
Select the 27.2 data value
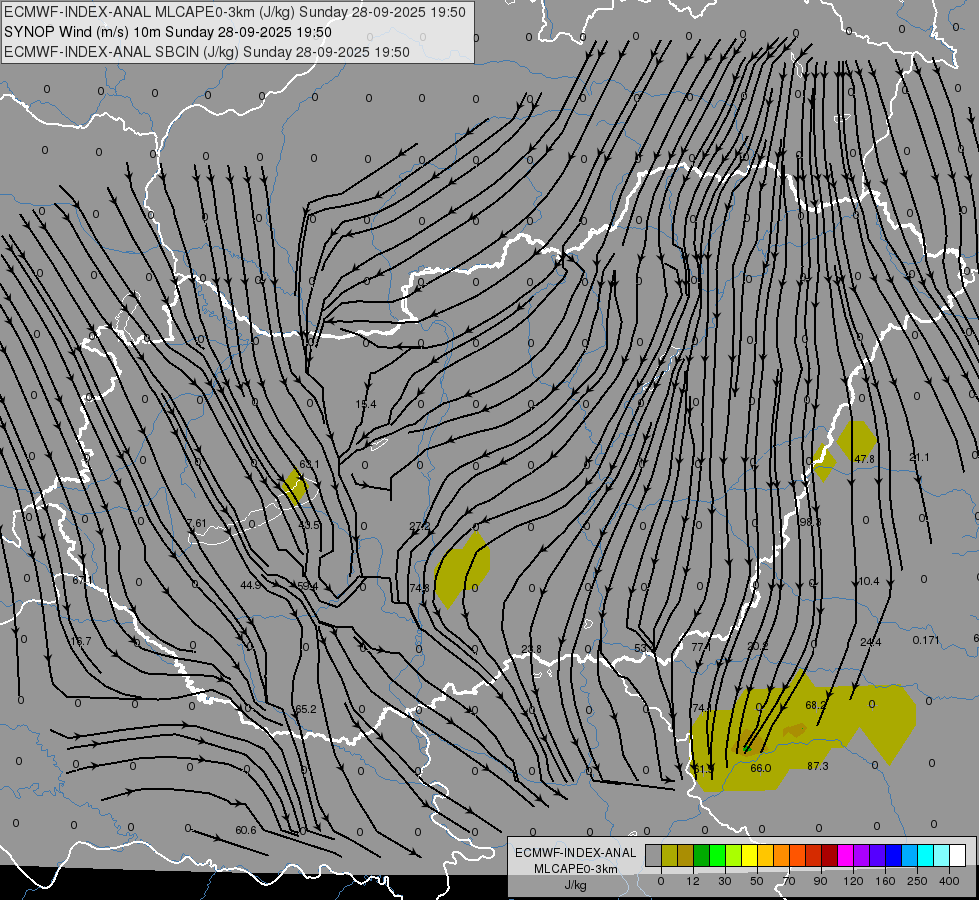pos(420,526)
